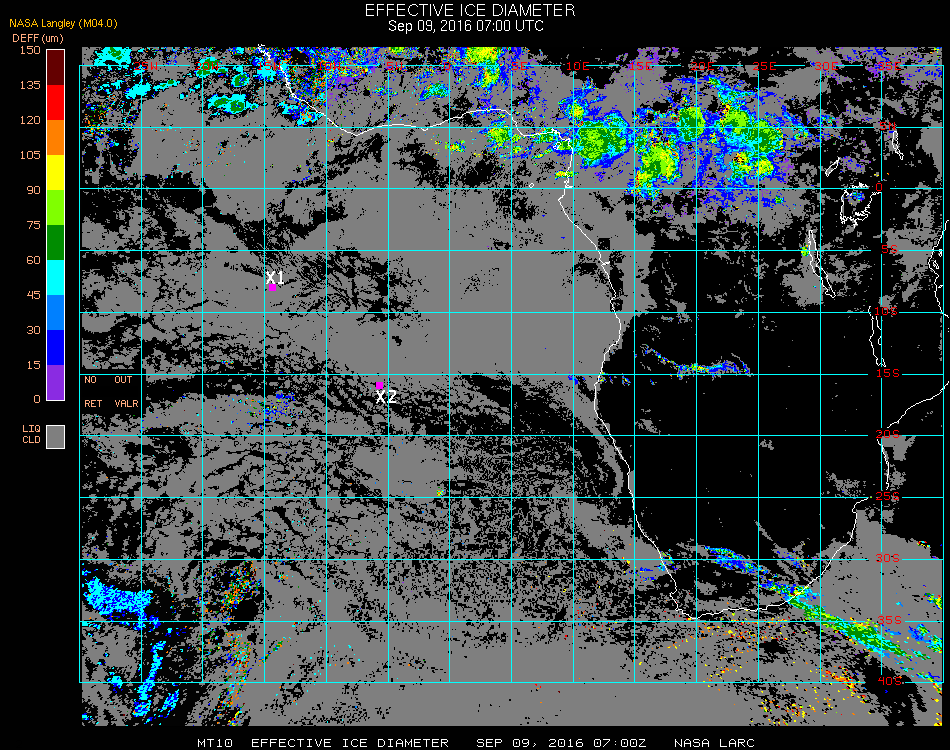950x750 pixels.
Task: Click the 30S latitude label
Action: 888,559
